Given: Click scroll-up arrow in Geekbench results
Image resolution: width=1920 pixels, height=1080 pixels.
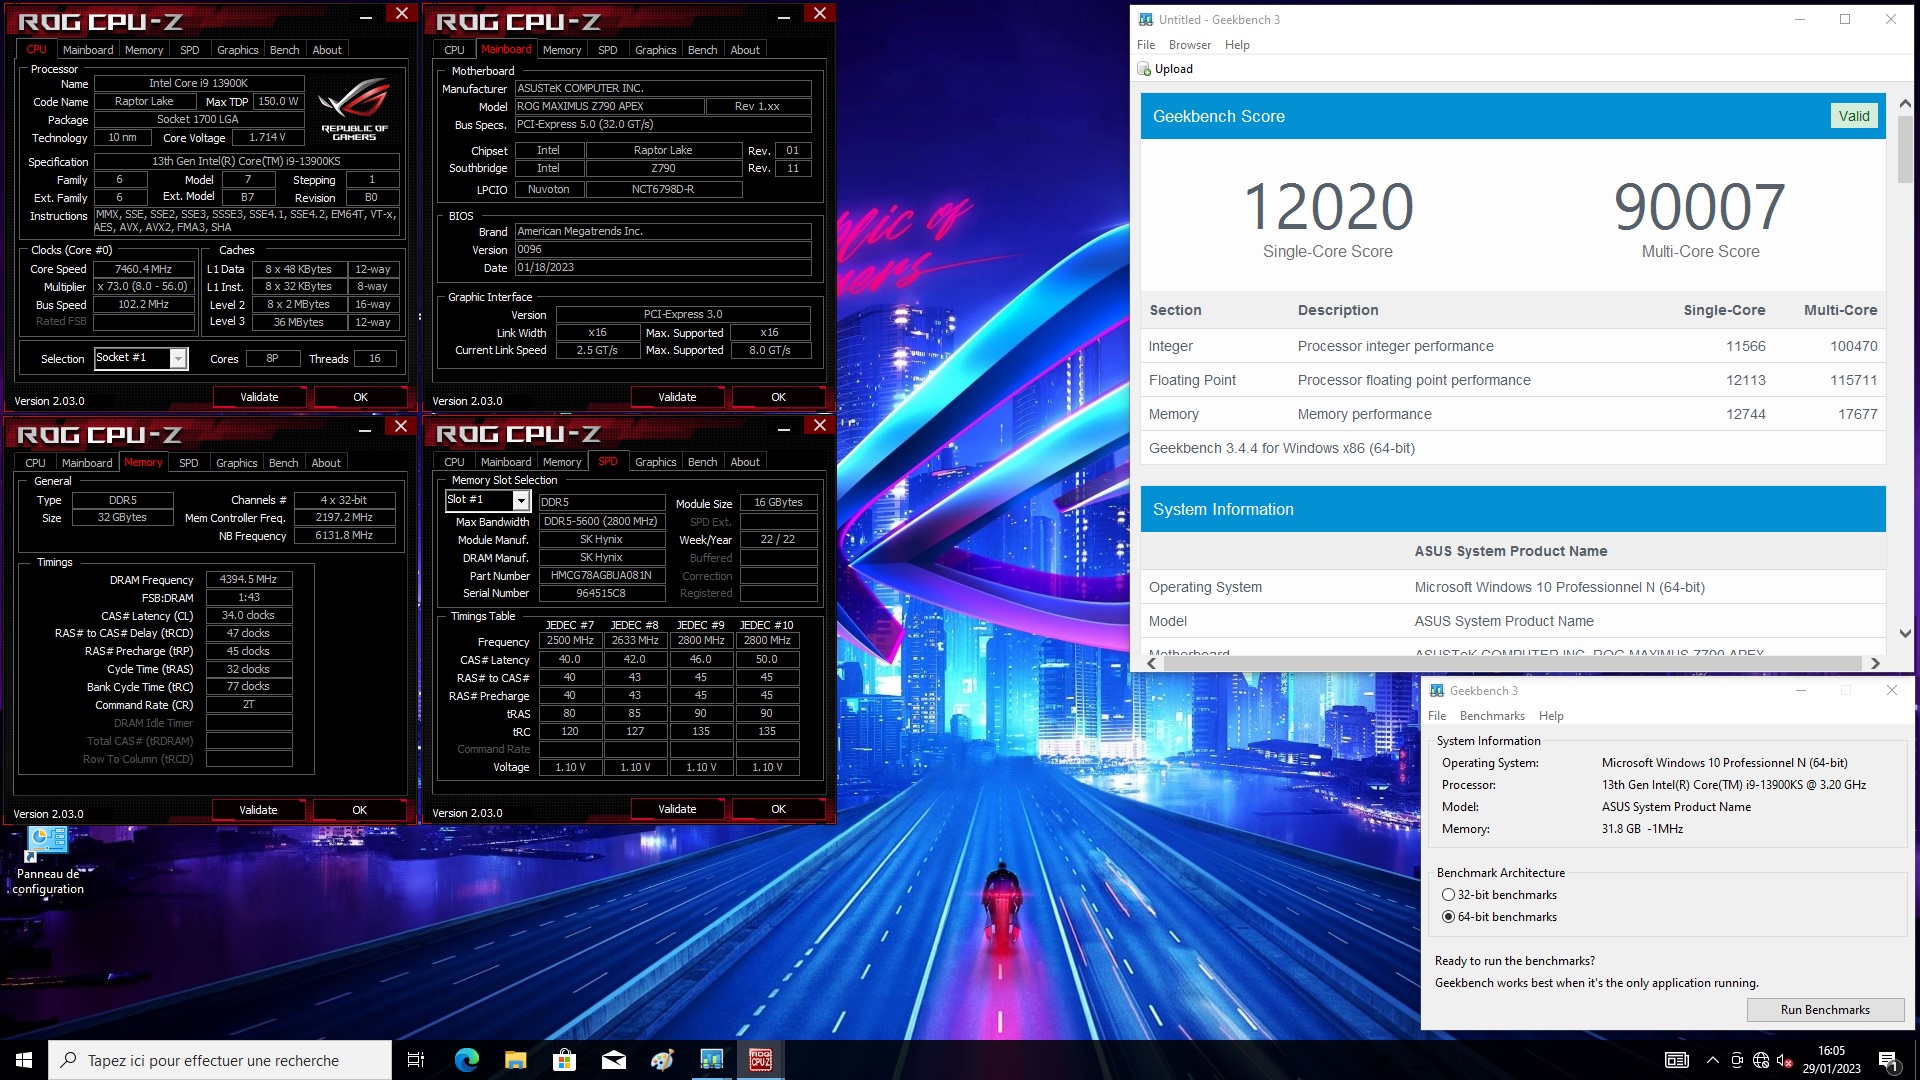Looking at the screenshot, I should [1905, 104].
